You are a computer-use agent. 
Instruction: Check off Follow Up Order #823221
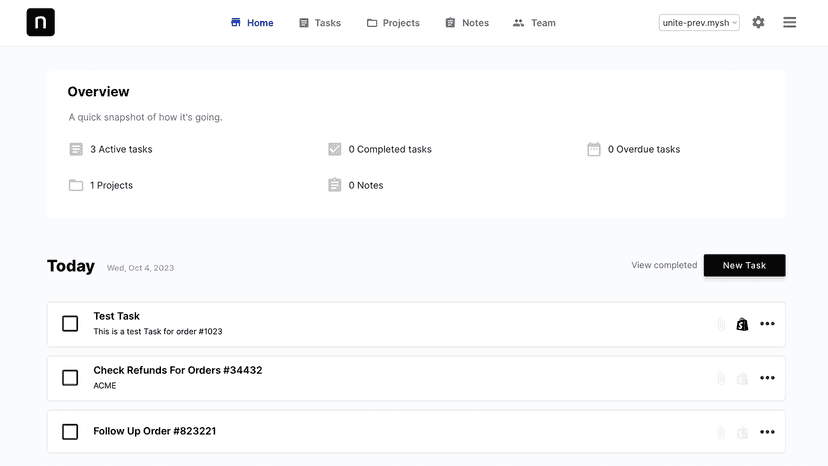(70, 432)
